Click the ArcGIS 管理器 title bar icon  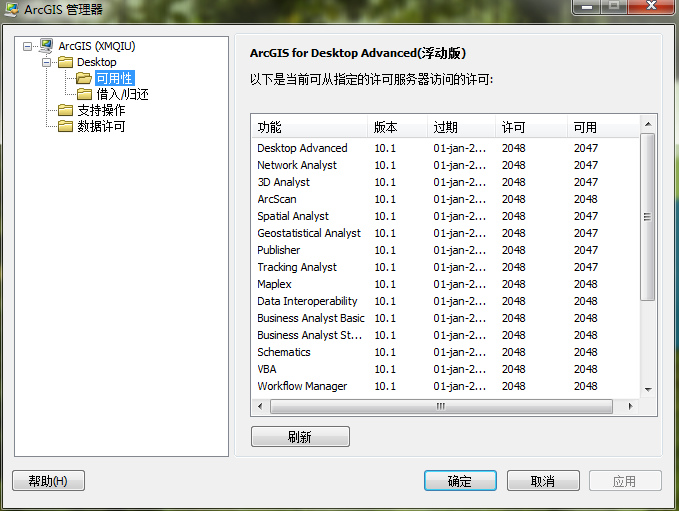pos(12,10)
